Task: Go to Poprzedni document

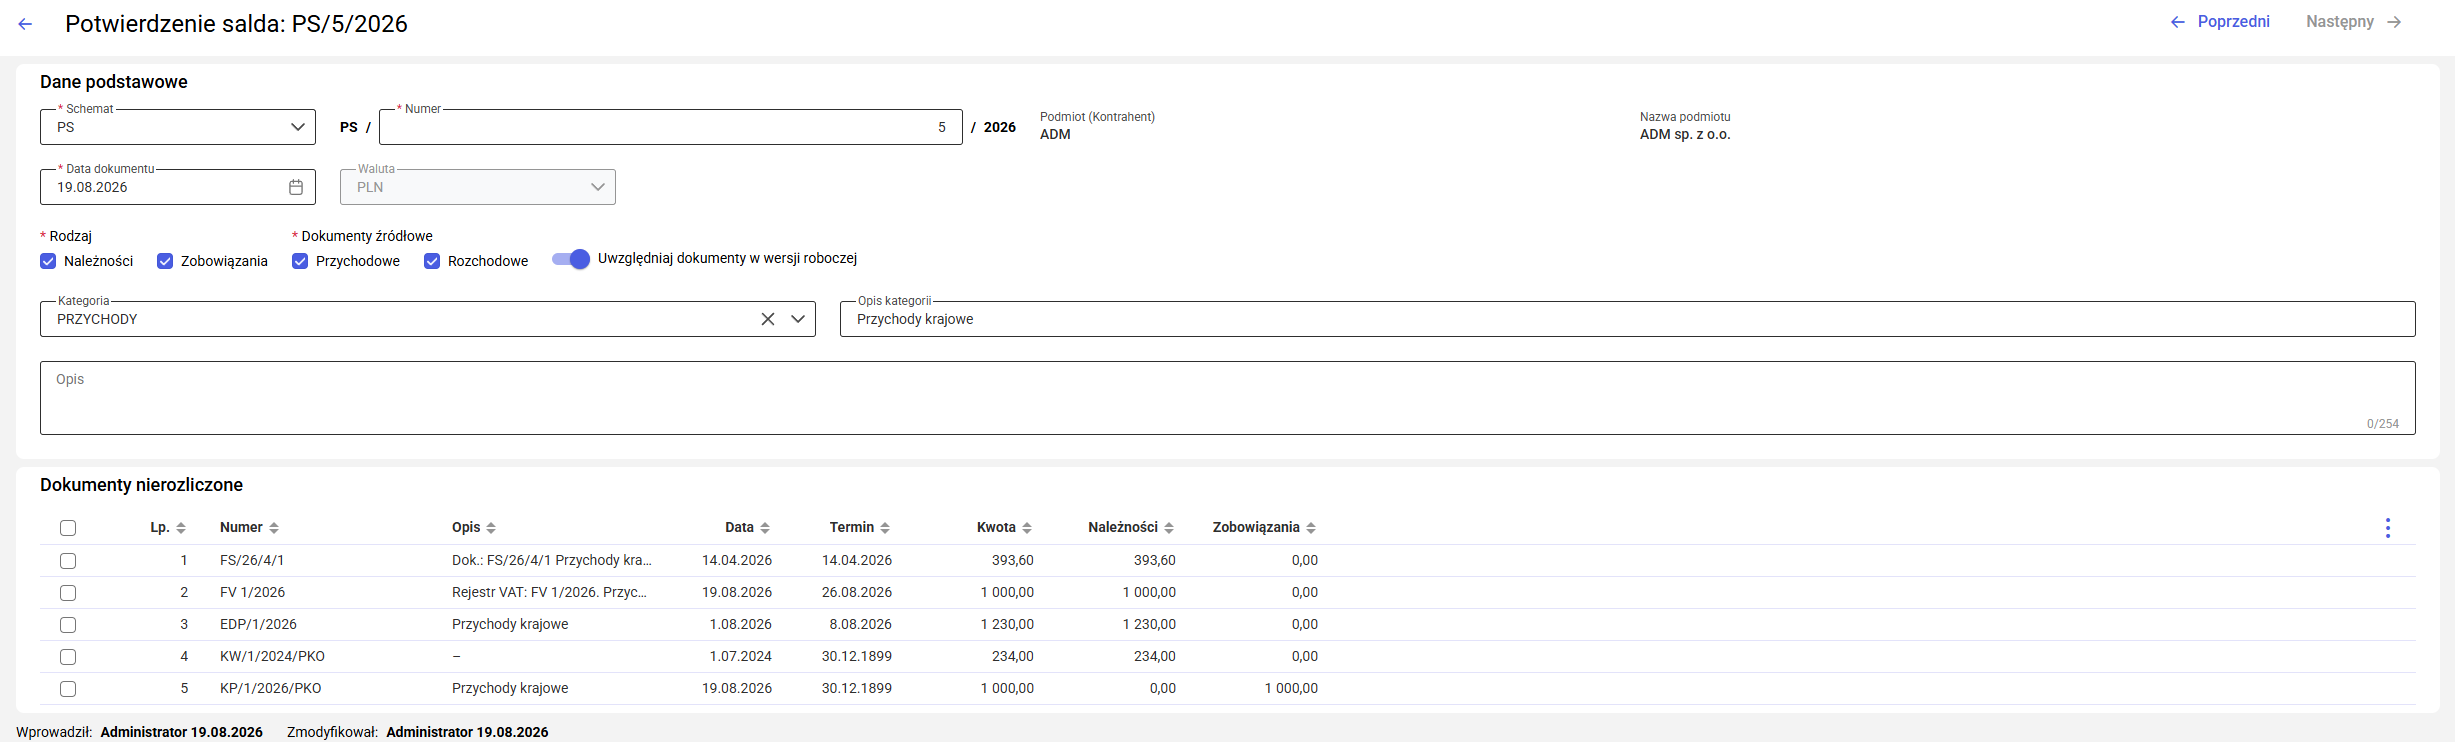Action: click(x=2220, y=22)
